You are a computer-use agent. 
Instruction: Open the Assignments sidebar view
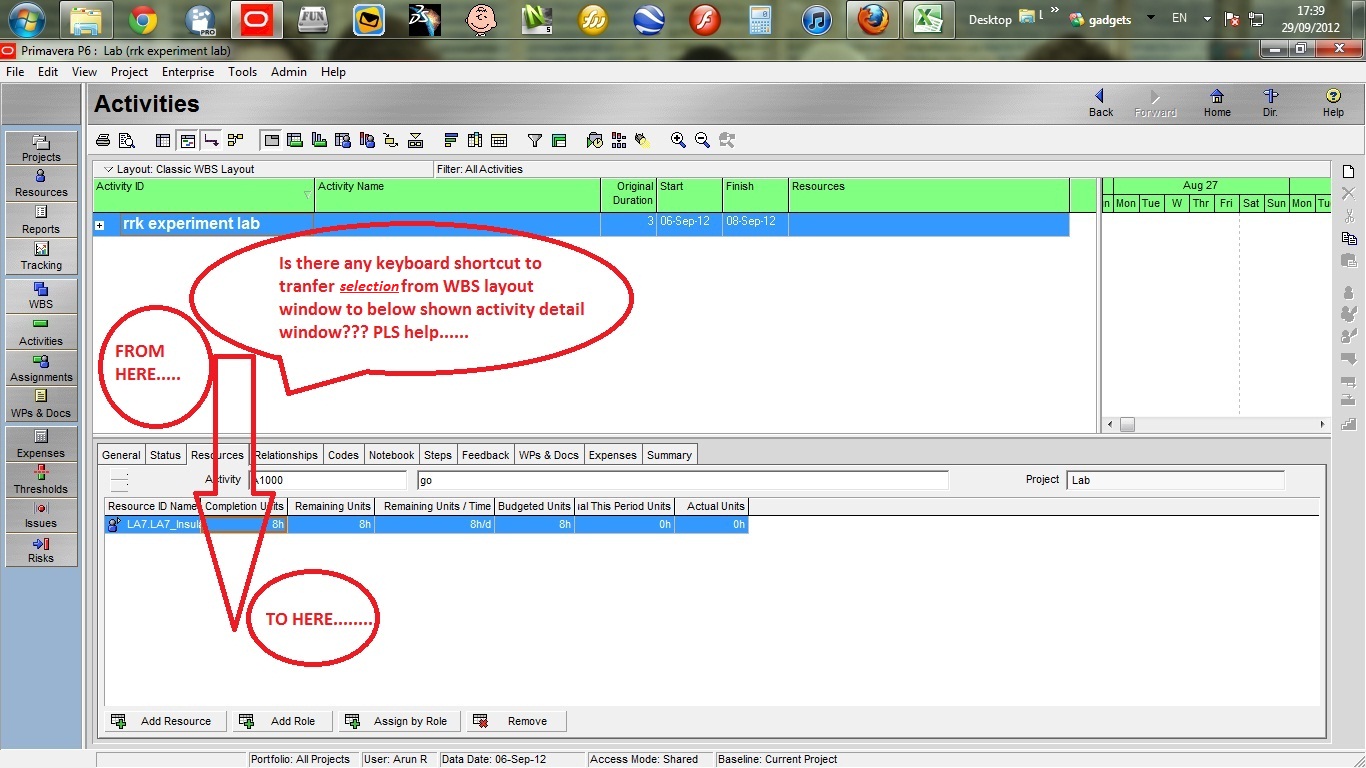click(41, 368)
